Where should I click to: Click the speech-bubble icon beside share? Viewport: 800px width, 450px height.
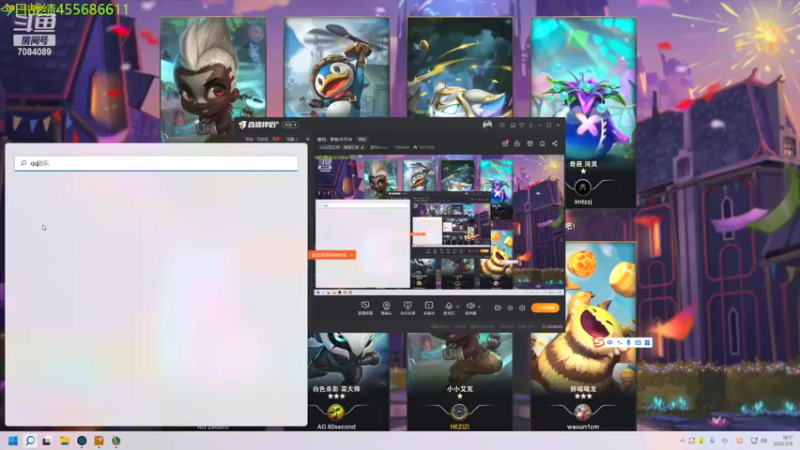tap(542, 143)
